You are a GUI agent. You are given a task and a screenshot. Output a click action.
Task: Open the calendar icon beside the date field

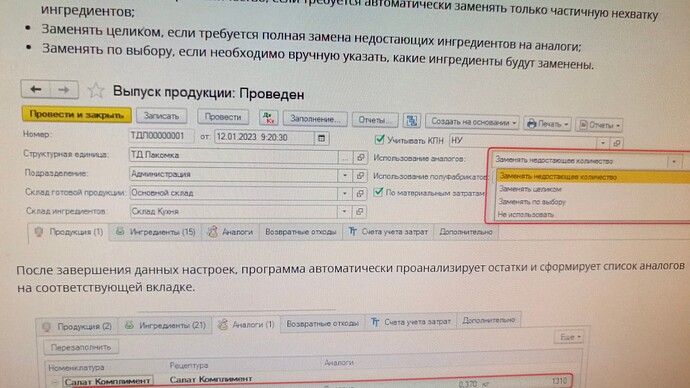[321, 138]
